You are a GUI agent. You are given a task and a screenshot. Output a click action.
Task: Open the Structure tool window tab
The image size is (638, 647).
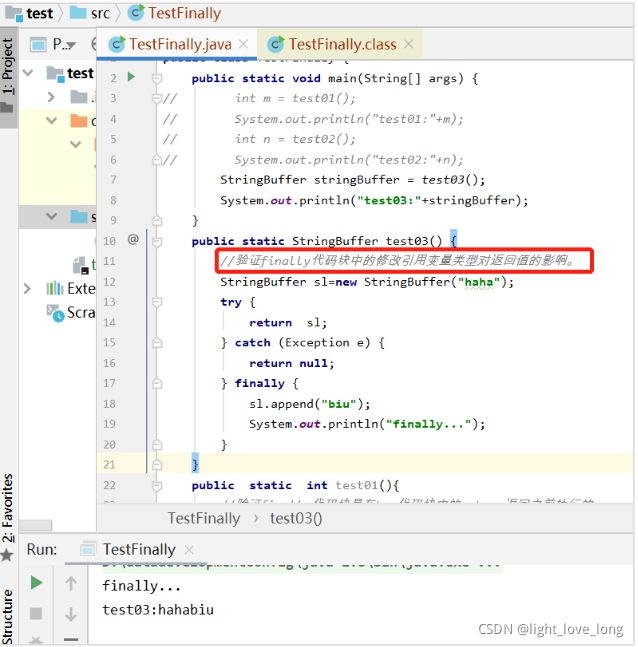click(8, 616)
